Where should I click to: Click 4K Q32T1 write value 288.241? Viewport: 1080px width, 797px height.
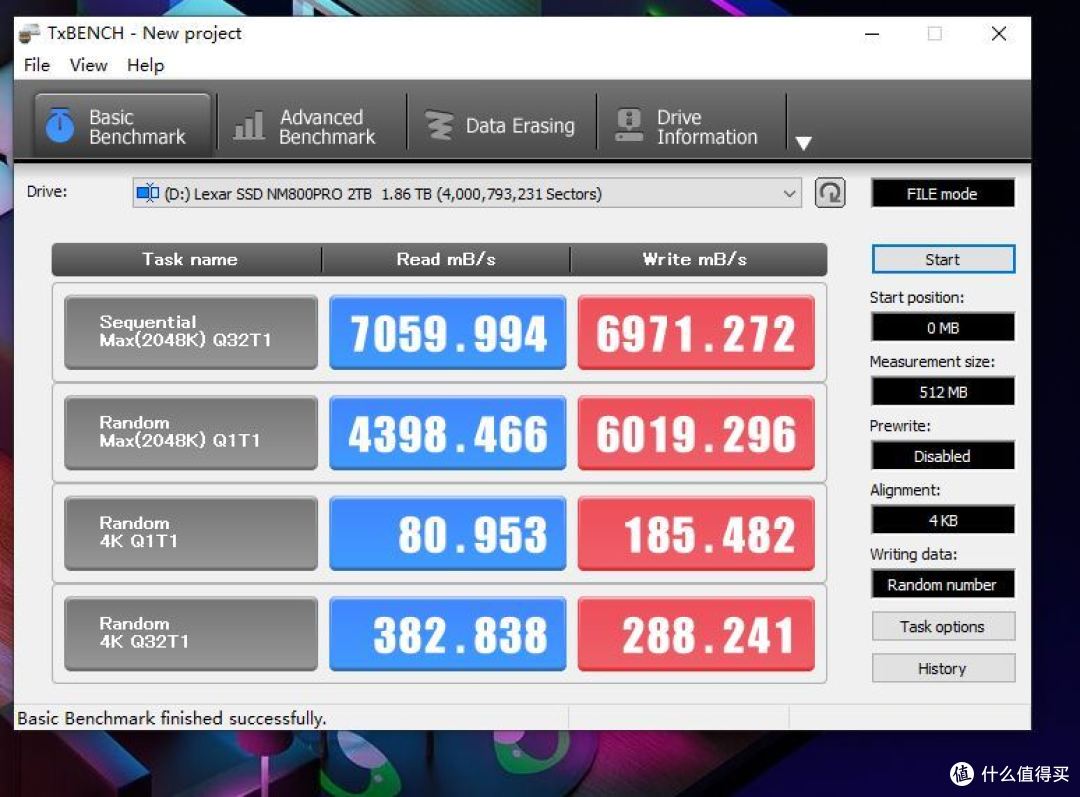[x=696, y=633]
